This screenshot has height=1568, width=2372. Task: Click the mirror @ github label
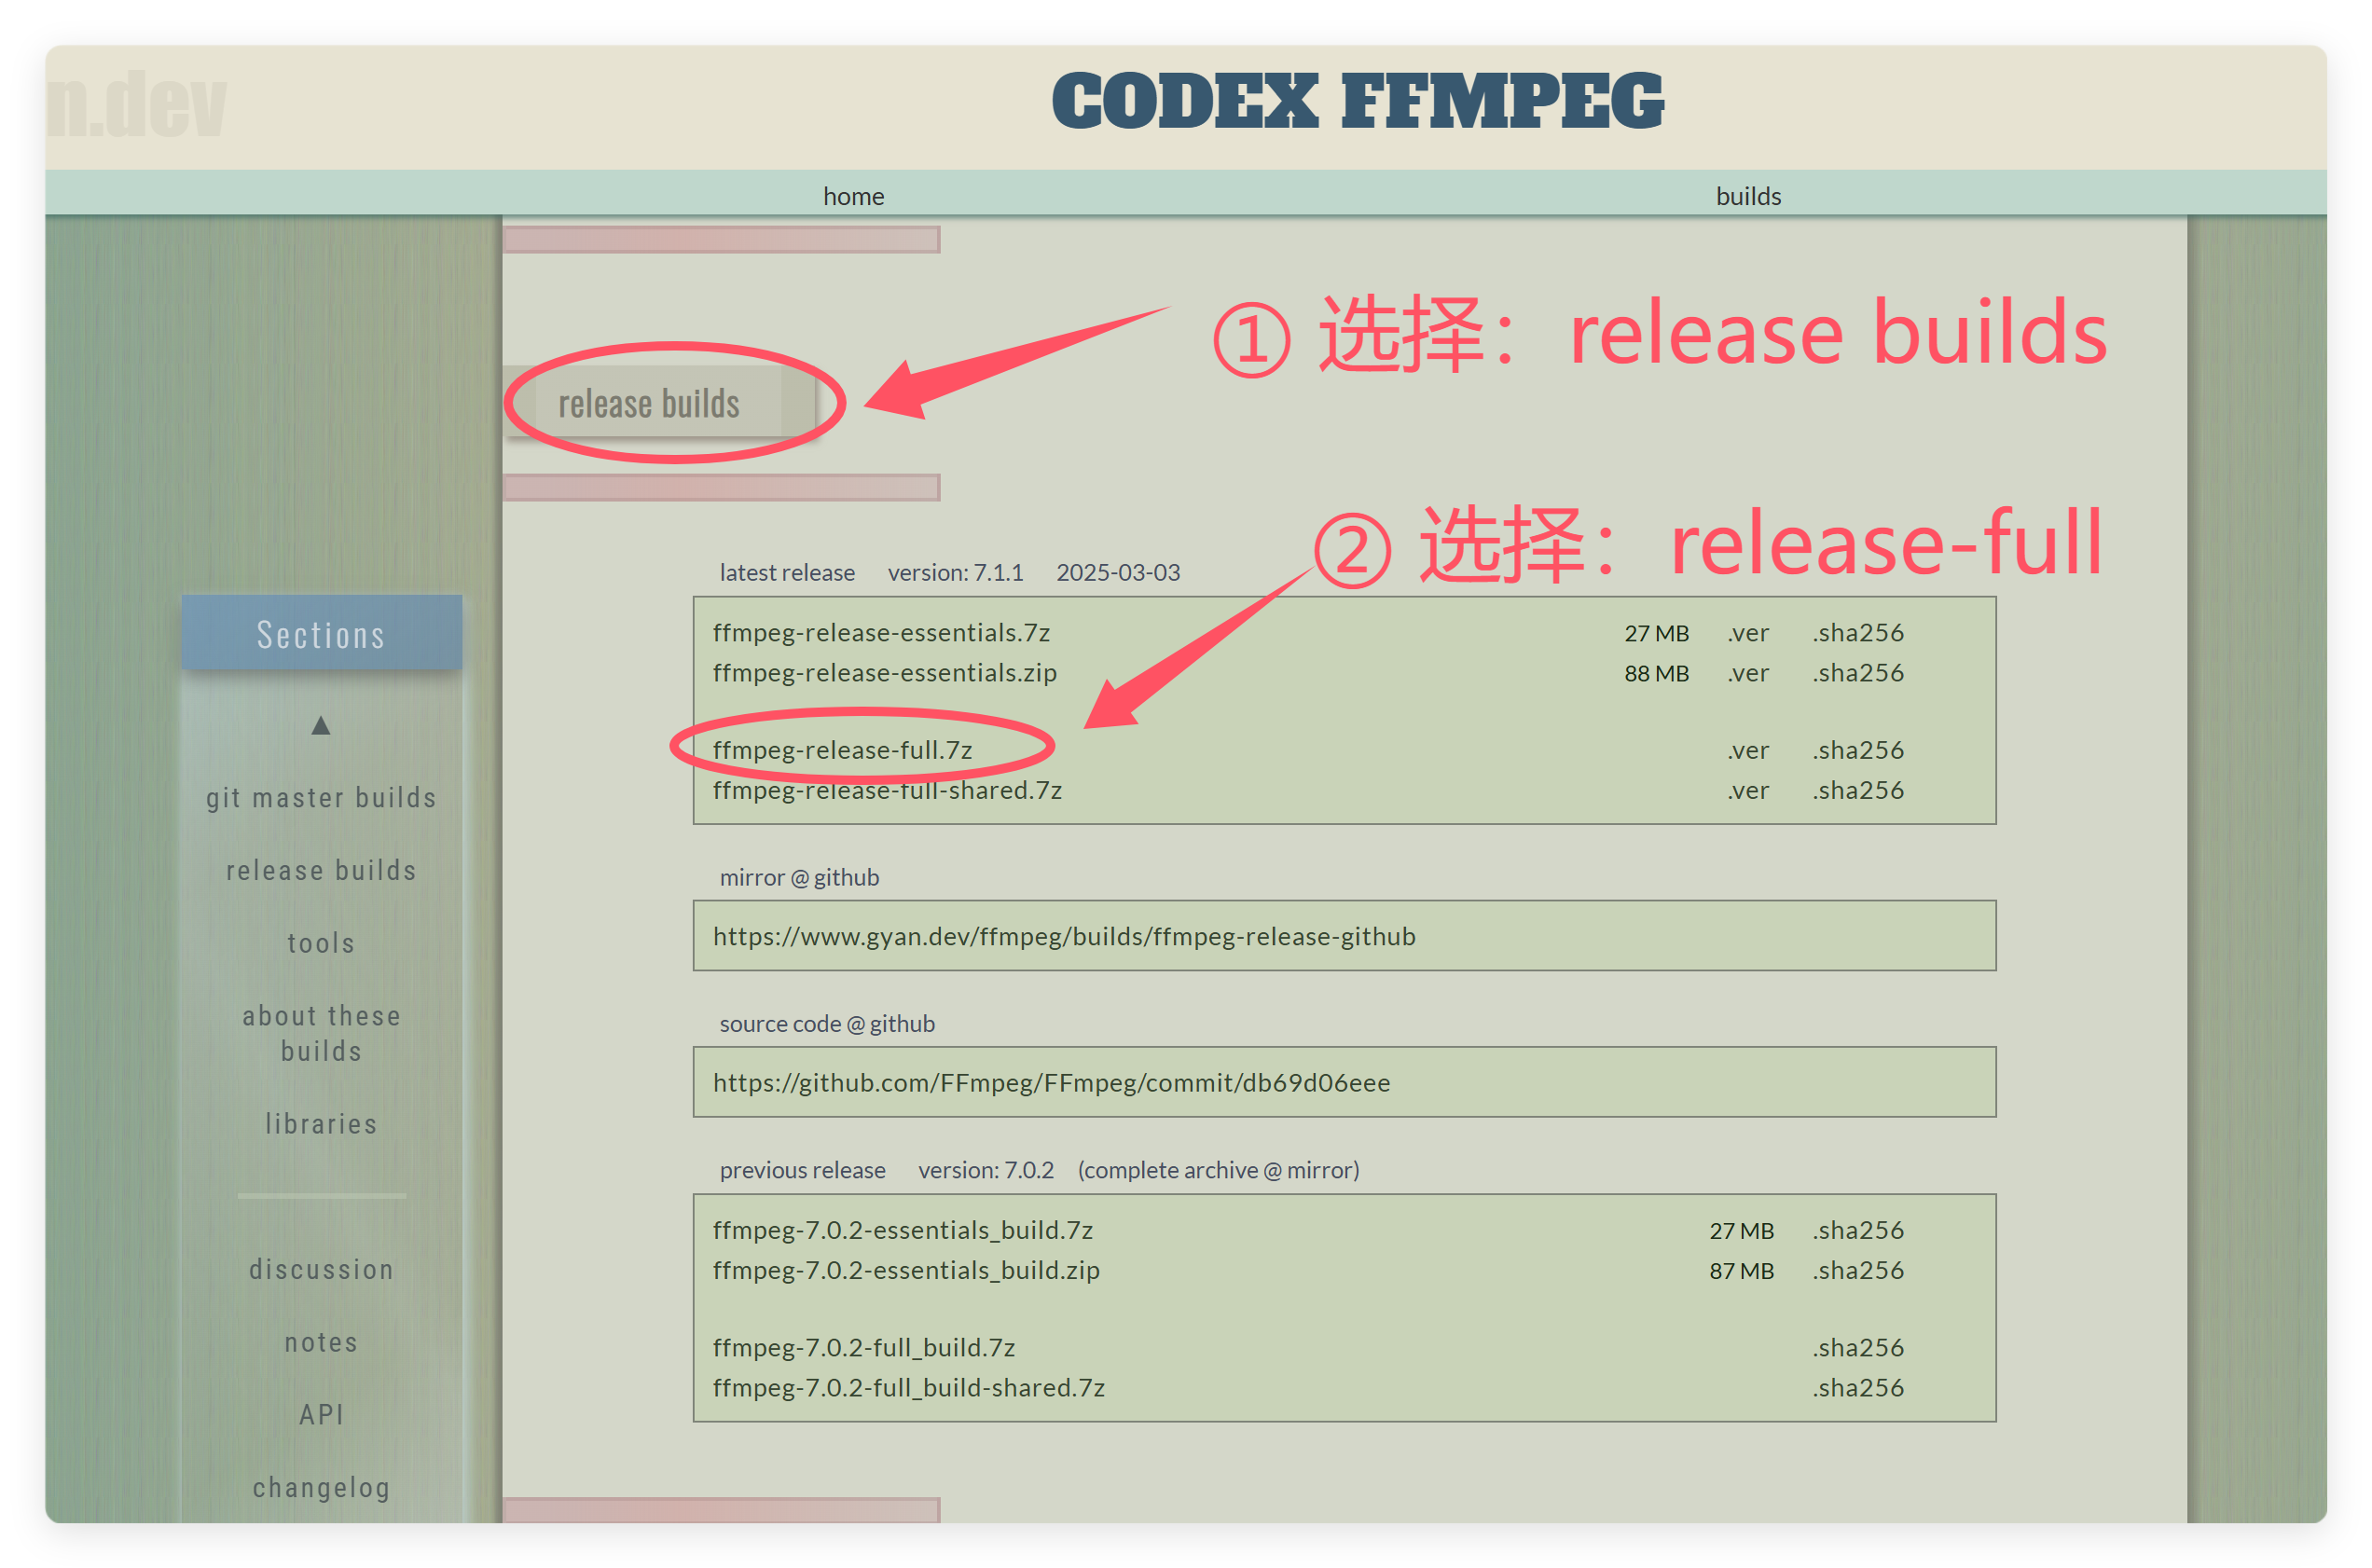tap(799, 877)
